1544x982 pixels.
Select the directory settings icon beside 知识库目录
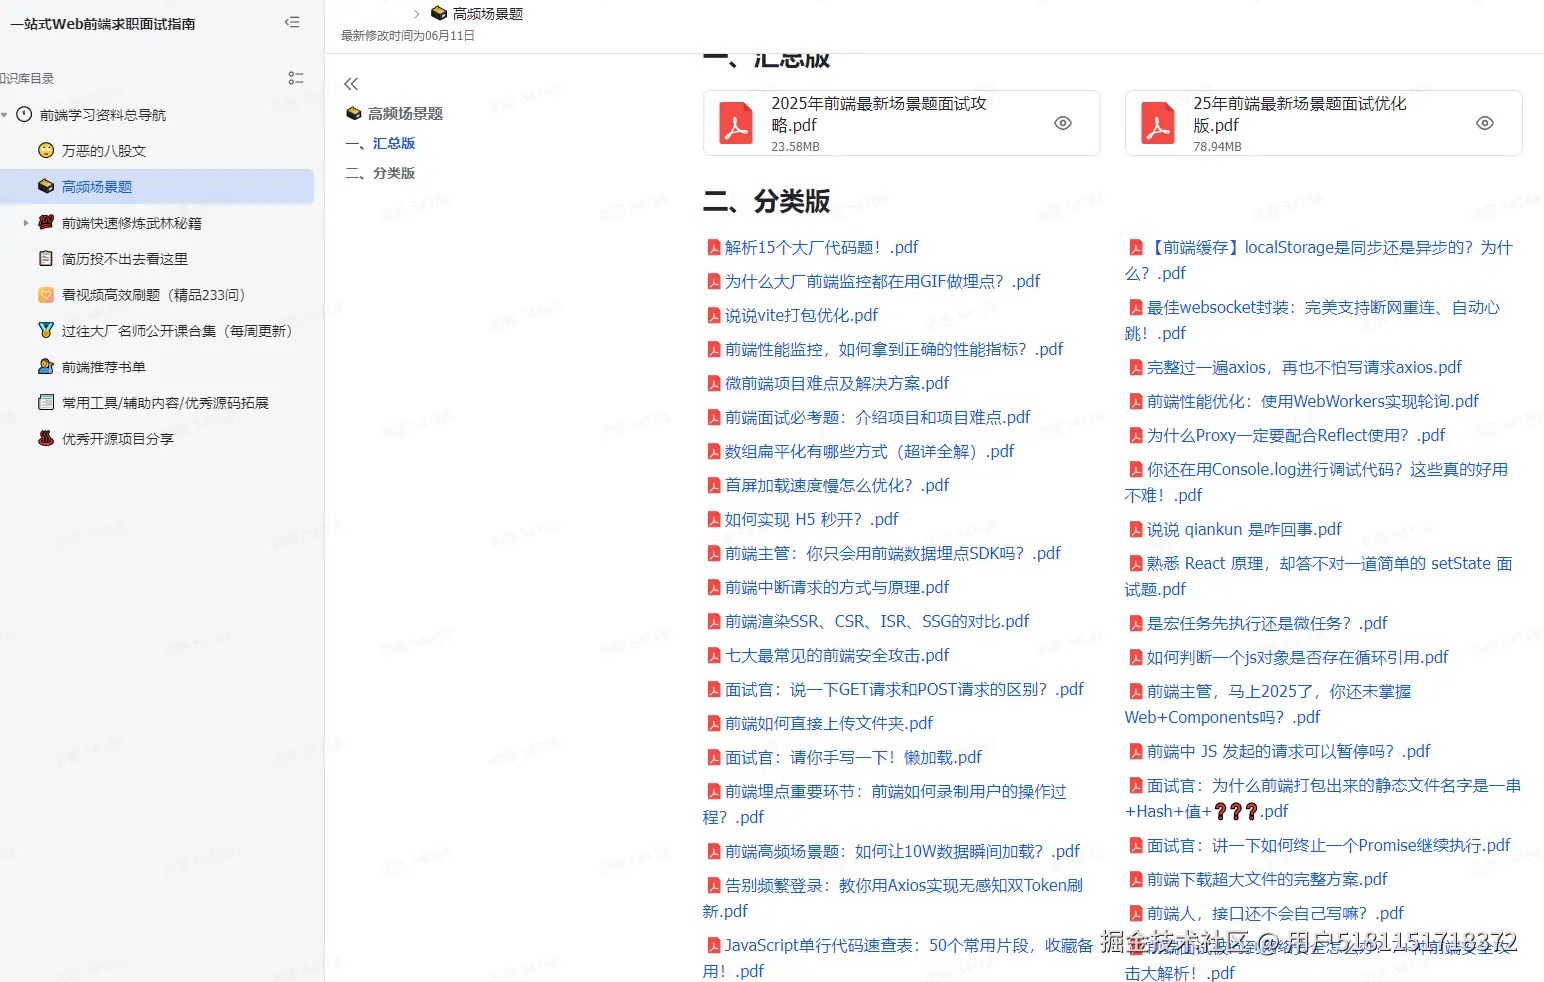(295, 77)
